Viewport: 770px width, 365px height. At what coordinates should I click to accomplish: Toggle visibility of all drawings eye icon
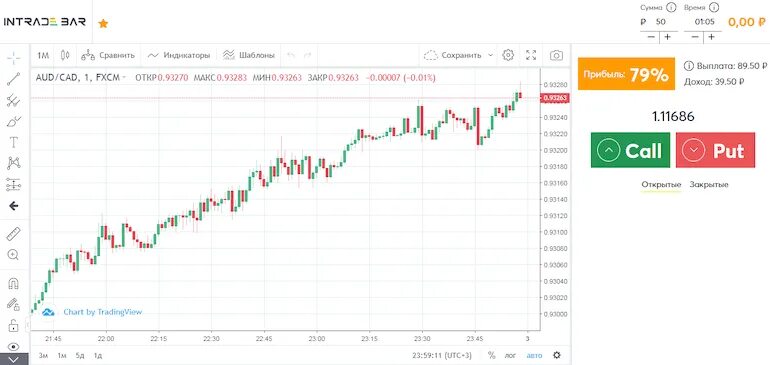point(14,347)
